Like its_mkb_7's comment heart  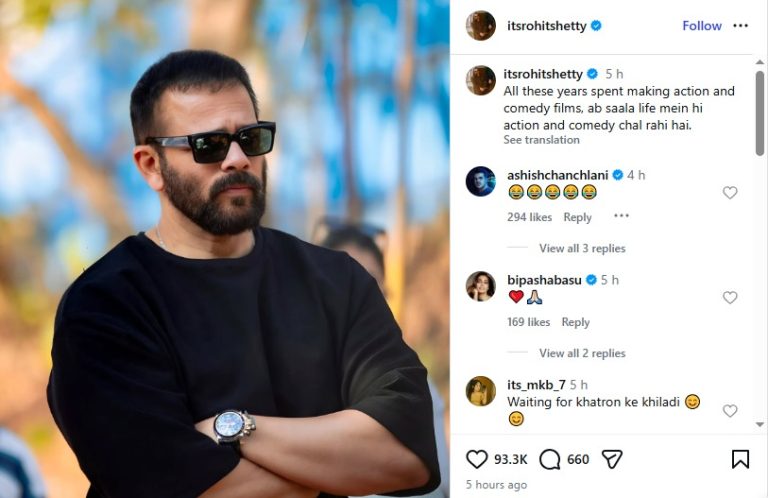click(730, 411)
